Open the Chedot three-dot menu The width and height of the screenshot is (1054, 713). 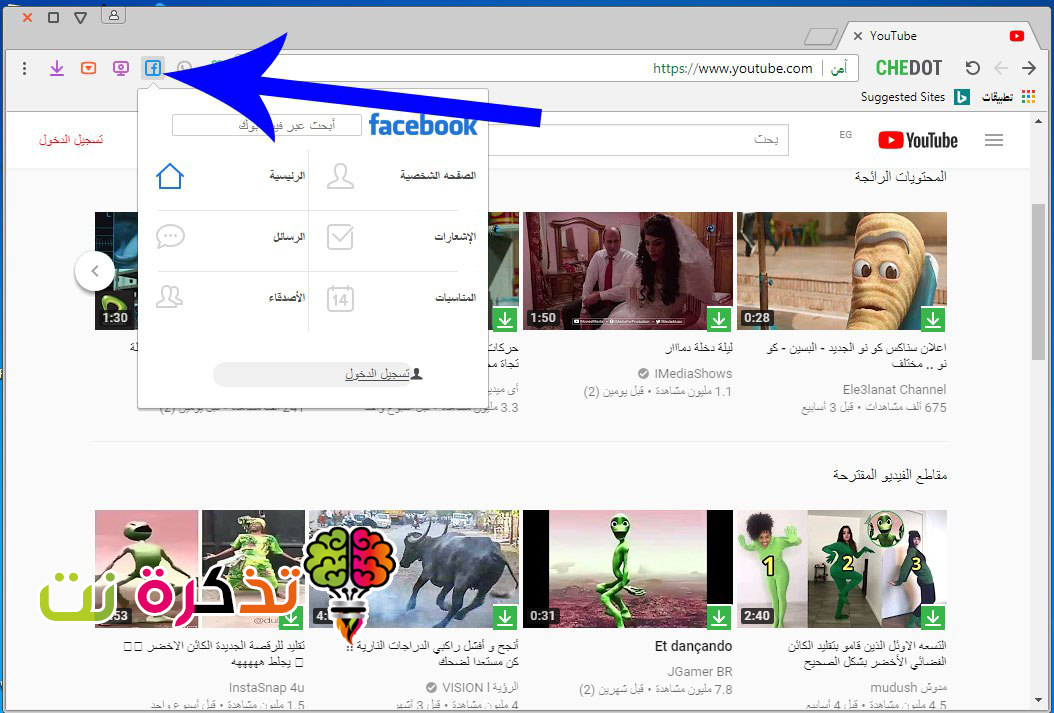(x=25, y=68)
